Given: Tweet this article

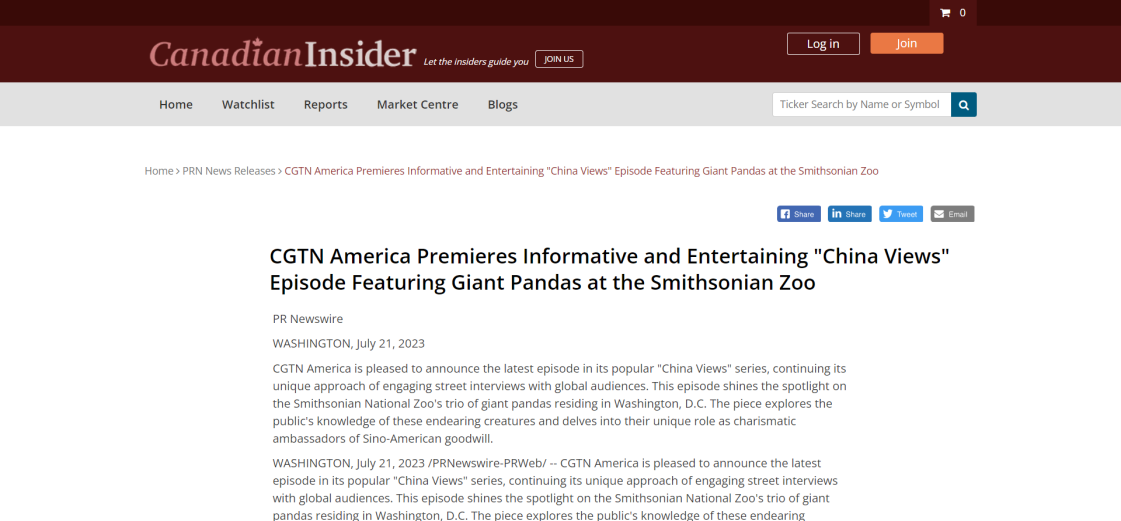Looking at the screenshot, I should click(x=900, y=214).
